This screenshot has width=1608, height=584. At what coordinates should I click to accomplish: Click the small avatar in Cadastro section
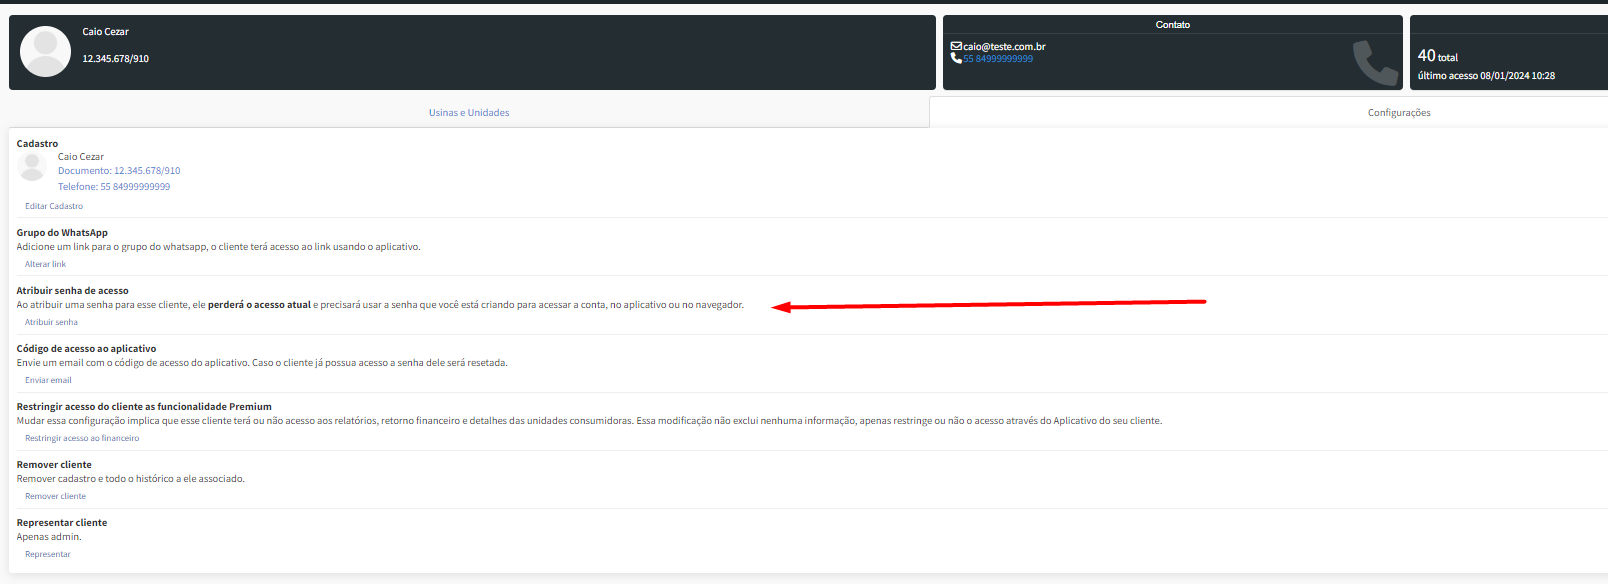tap(32, 167)
